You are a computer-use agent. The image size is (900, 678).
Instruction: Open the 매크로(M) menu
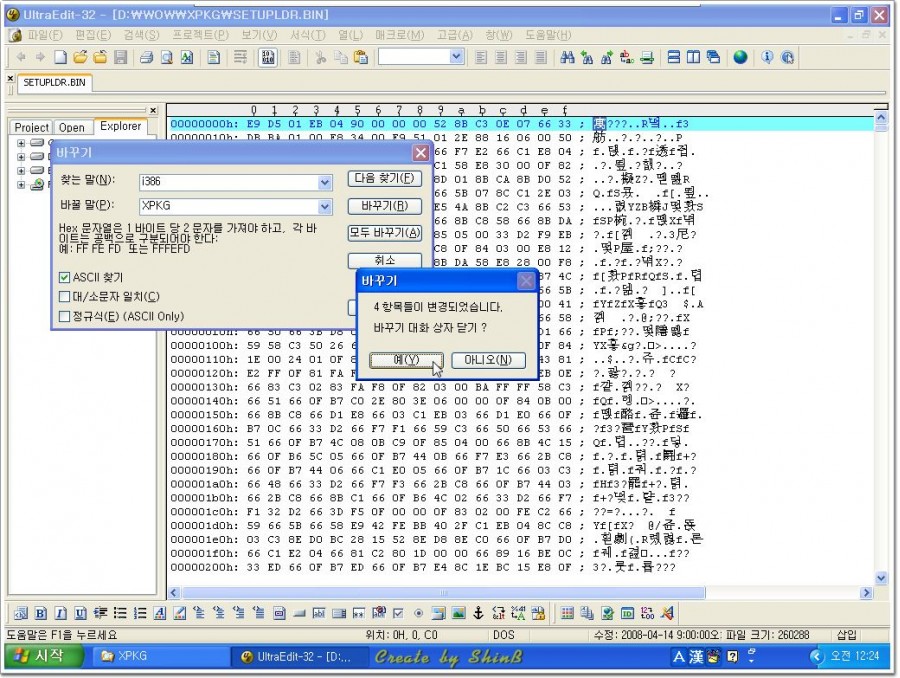(x=399, y=35)
